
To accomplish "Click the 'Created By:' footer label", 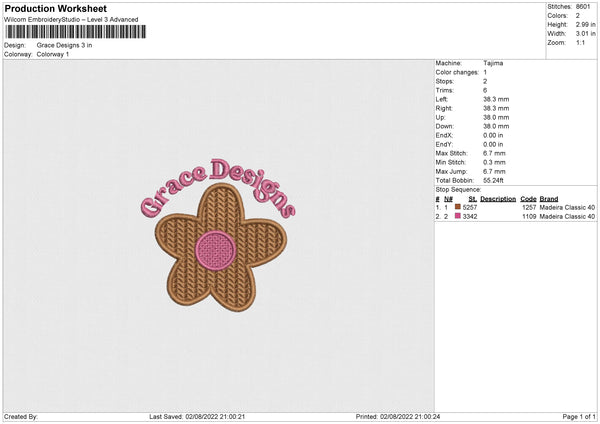I will click(21, 416).
